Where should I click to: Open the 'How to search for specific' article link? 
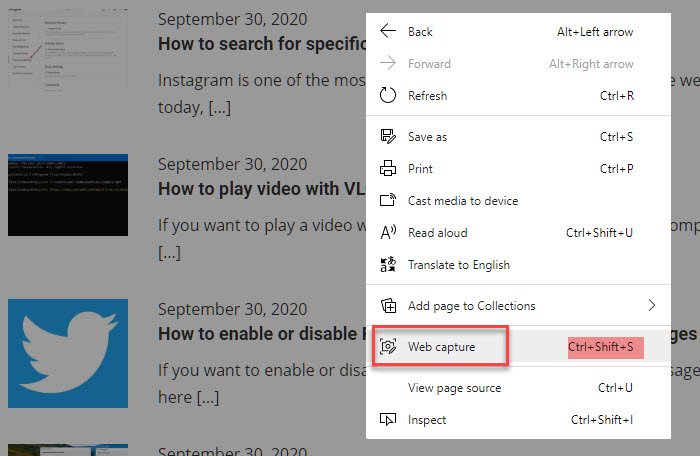(258, 44)
